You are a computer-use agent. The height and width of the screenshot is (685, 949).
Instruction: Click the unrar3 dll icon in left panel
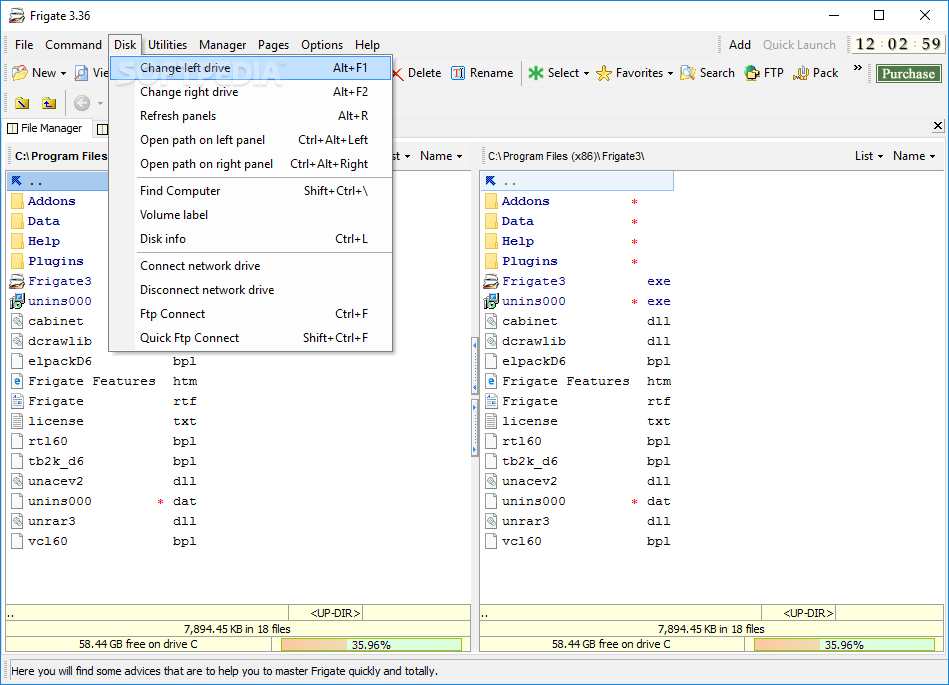(17, 520)
